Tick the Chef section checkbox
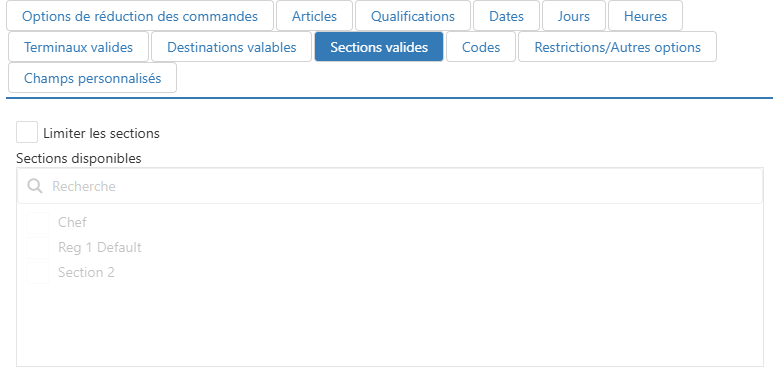Image resolution: width=773 pixels, height=377 pixels. pos(38,223)
